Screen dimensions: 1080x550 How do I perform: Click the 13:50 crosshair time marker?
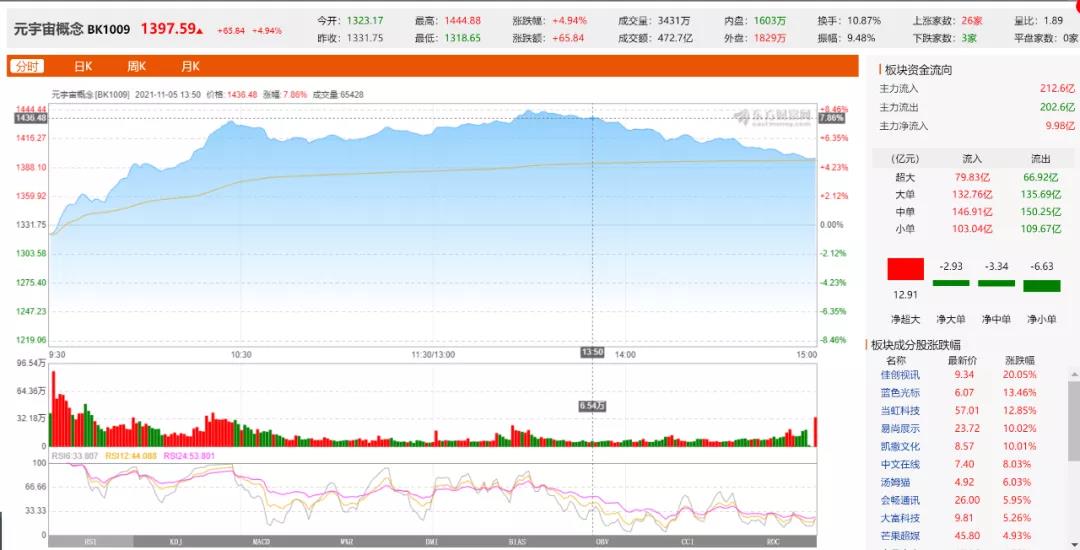coord(592,352)
